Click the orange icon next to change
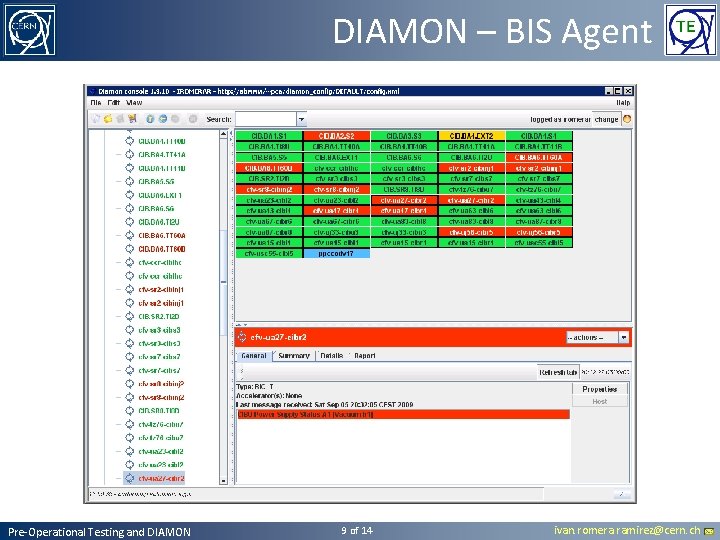The height and width of the screenshot is (540, 720). pyautogui.click(x=627, y=119)
